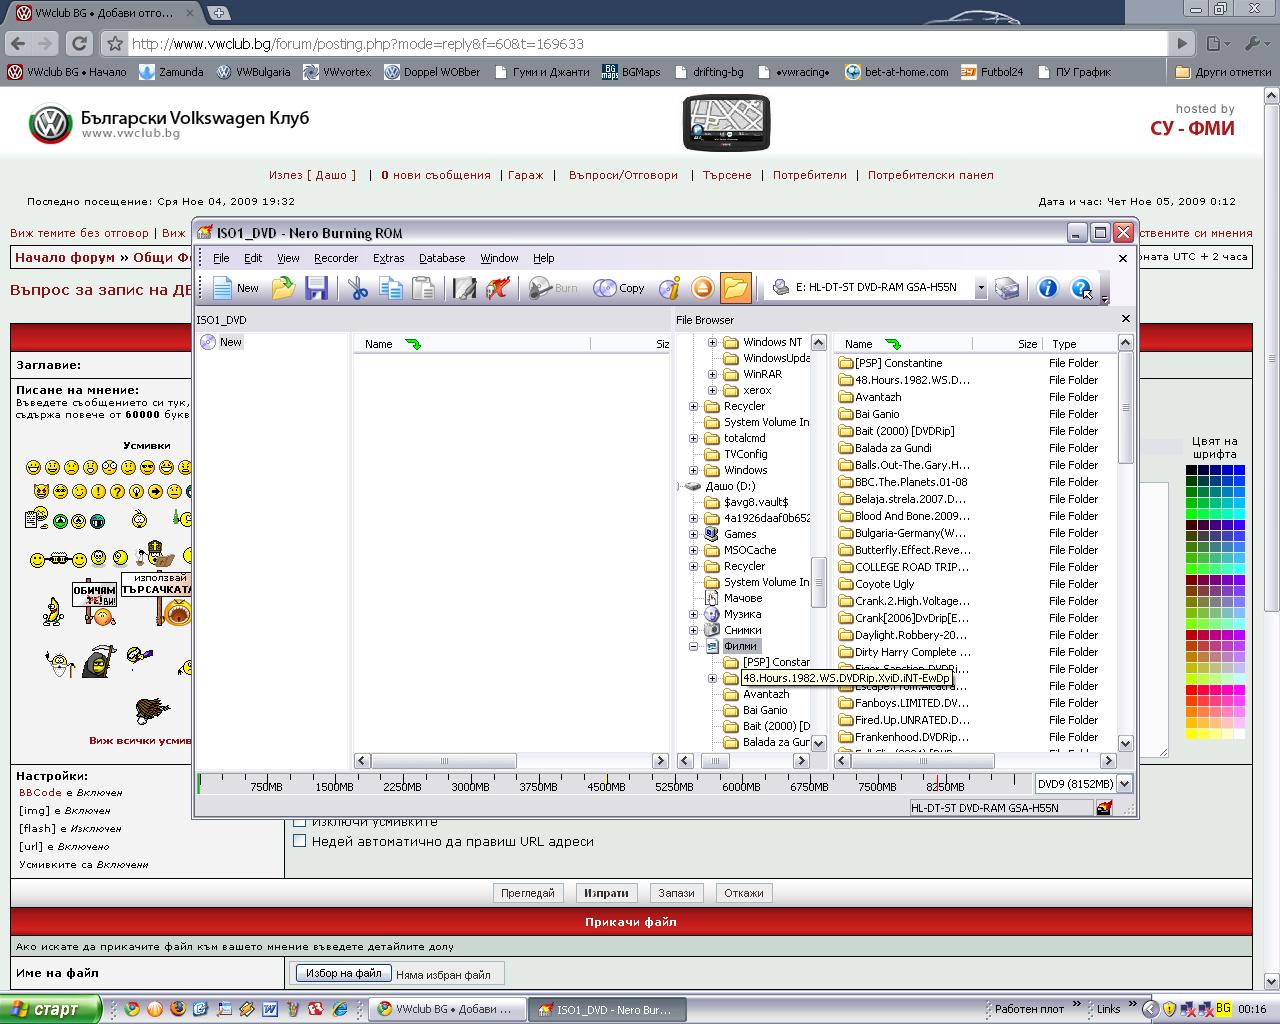
Task: Toggle the 'Изключи усмивките' checkbox
Action: pos(299,822)
